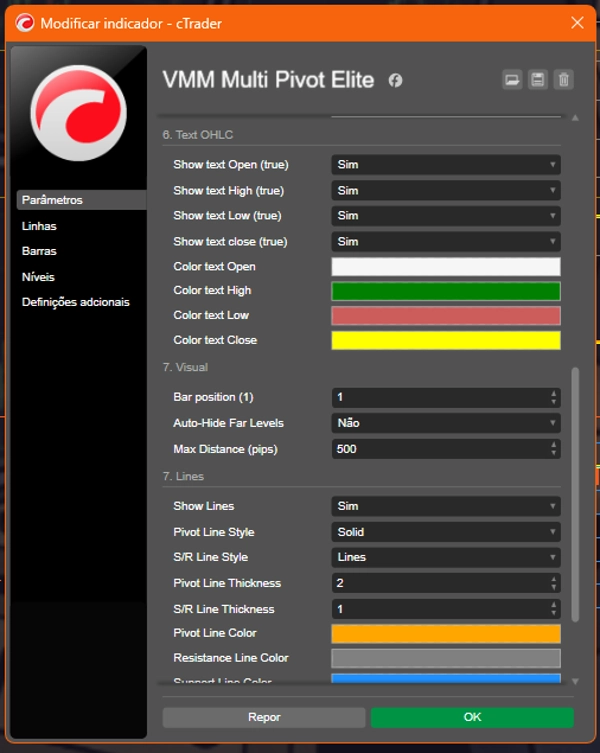The width and height of the screenshot is (600, 753).
Task: Open Definições adicionais section
Action: [x=75, y=302]
